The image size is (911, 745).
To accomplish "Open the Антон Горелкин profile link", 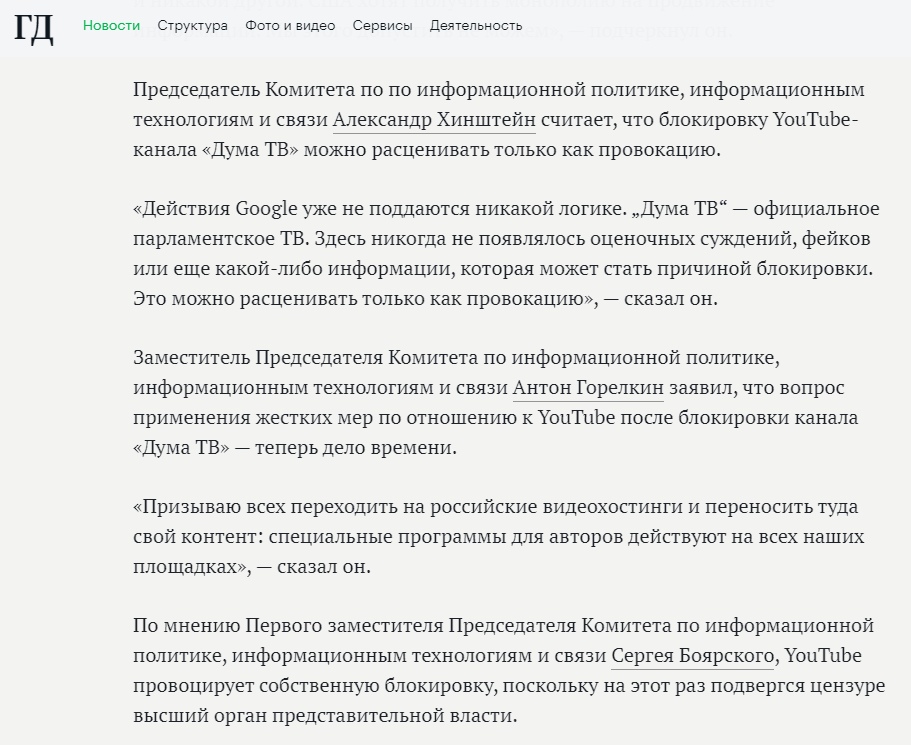I will tap(588, 388).
